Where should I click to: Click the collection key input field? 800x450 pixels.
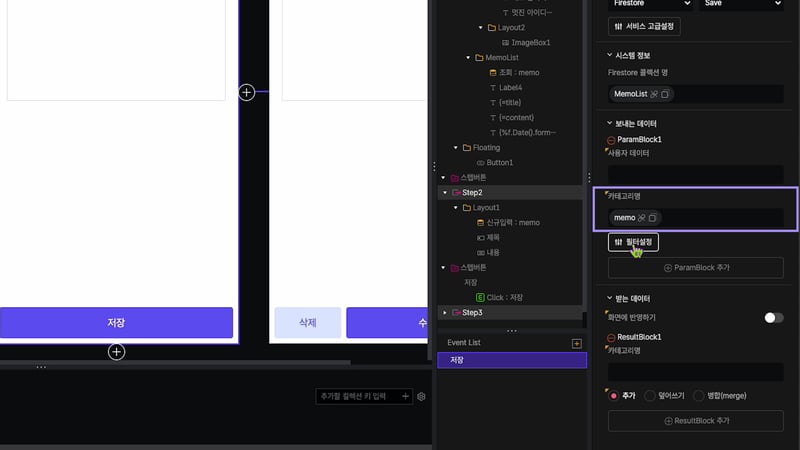356,397
